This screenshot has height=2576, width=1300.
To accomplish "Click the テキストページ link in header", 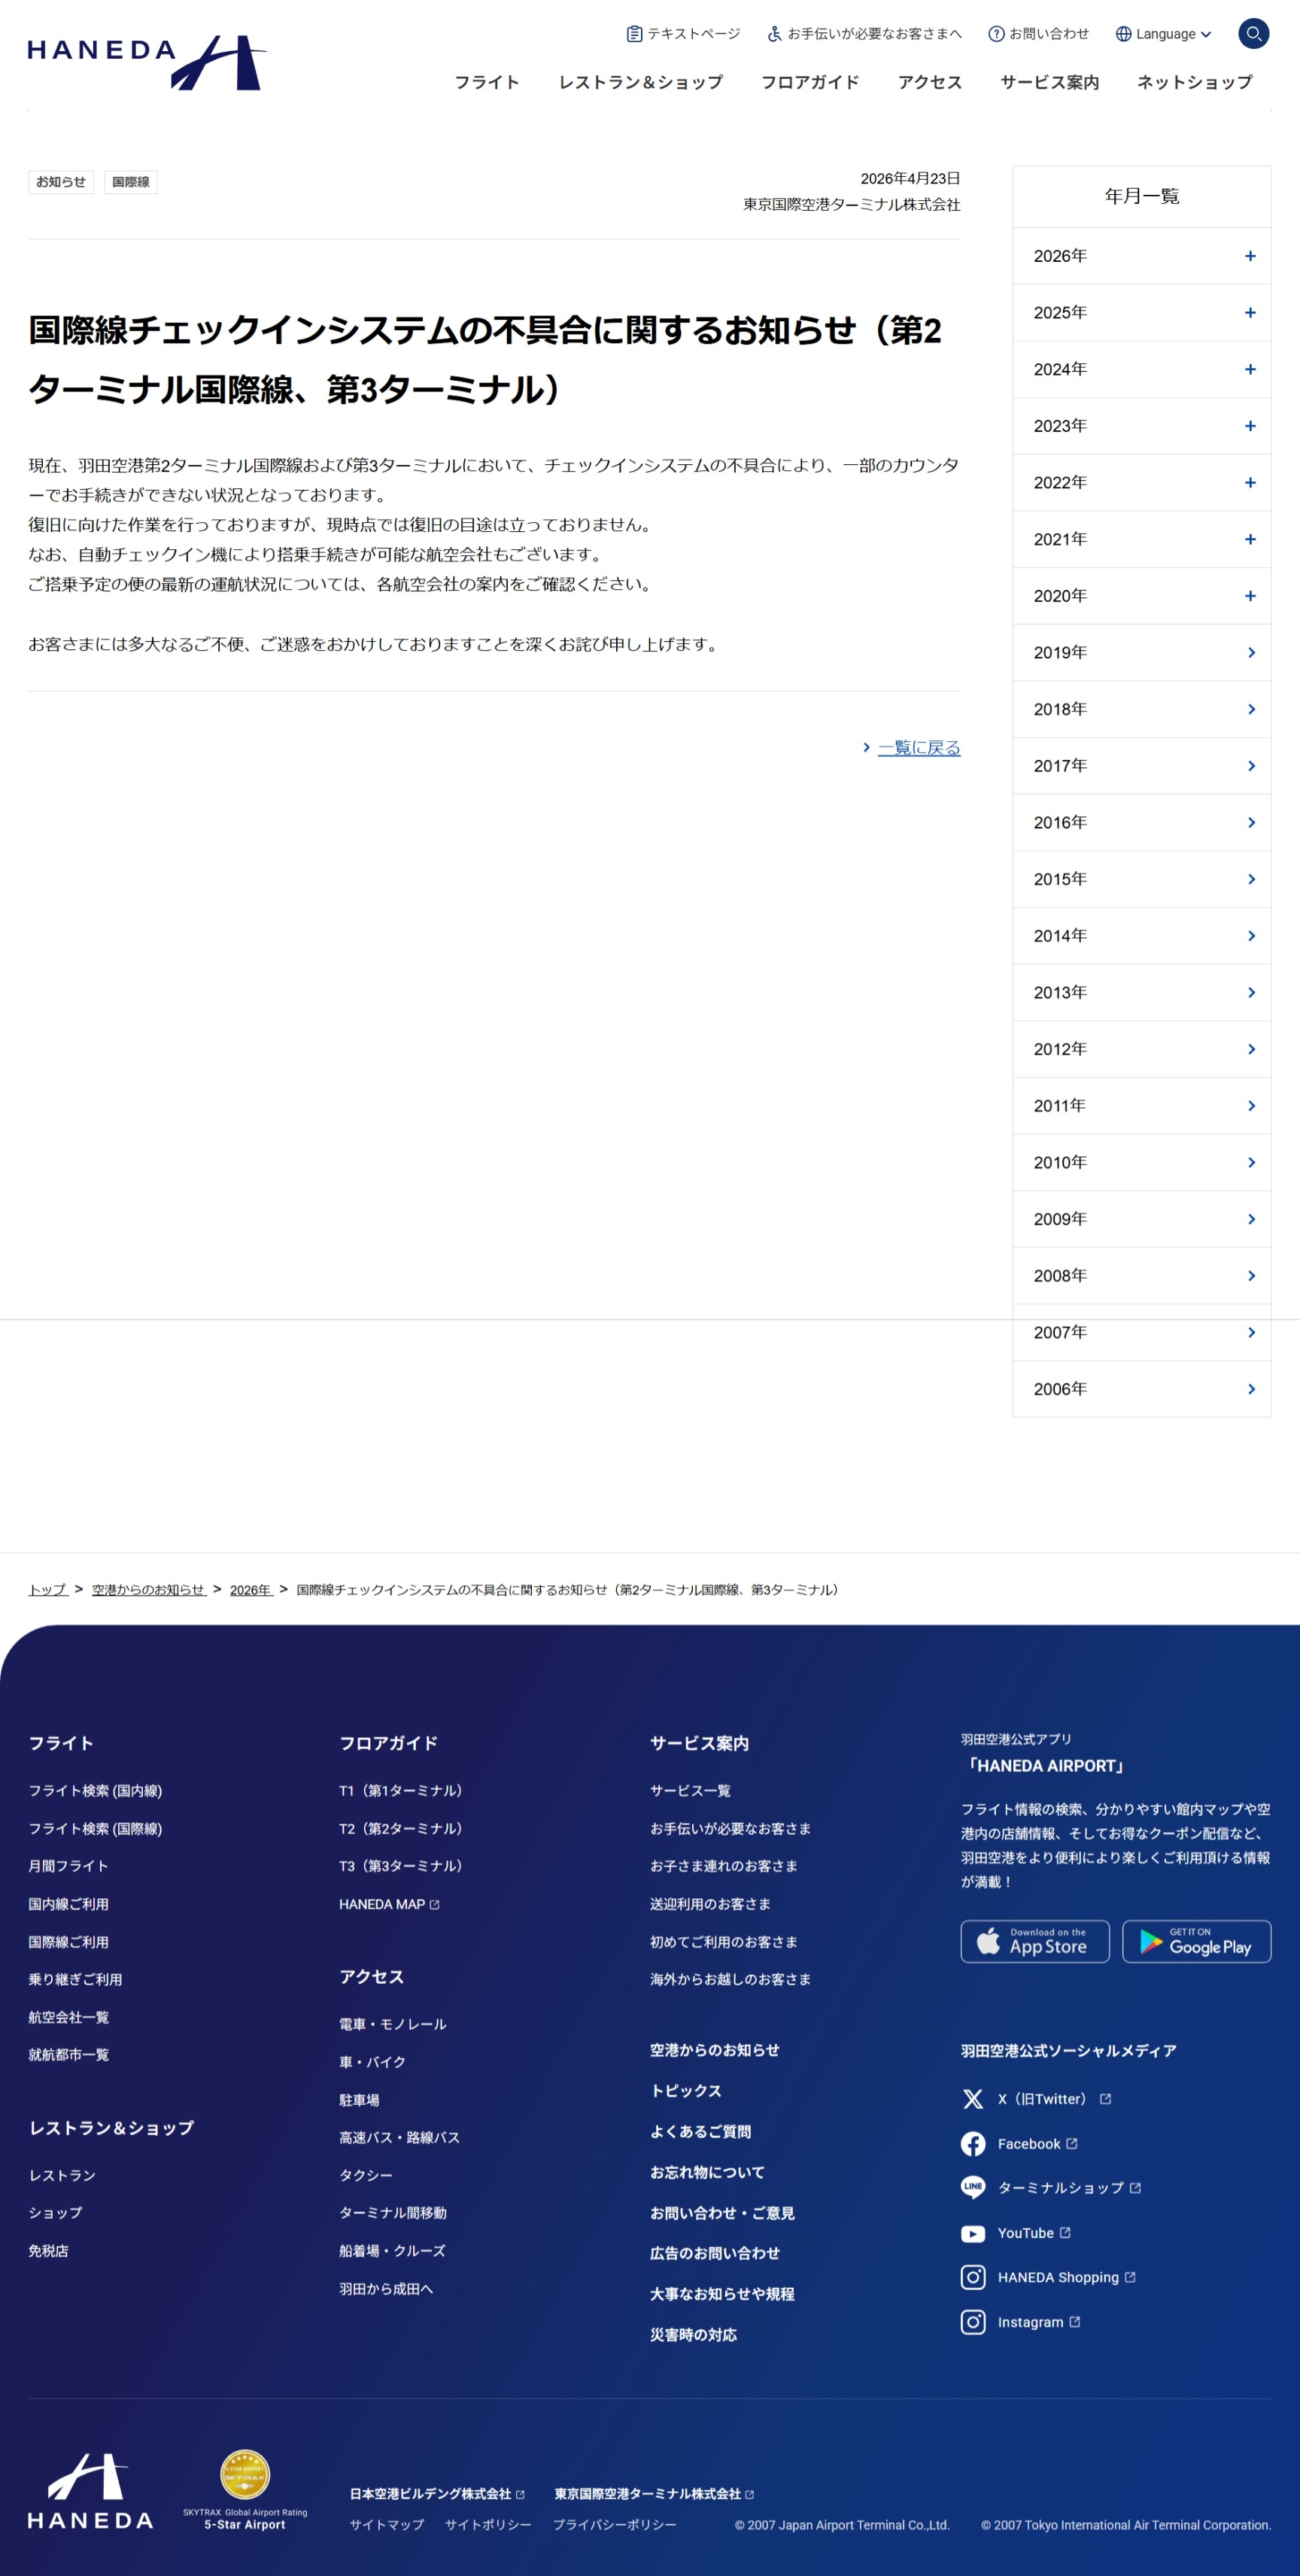I will pyautogui.click(x=684, y=34).
